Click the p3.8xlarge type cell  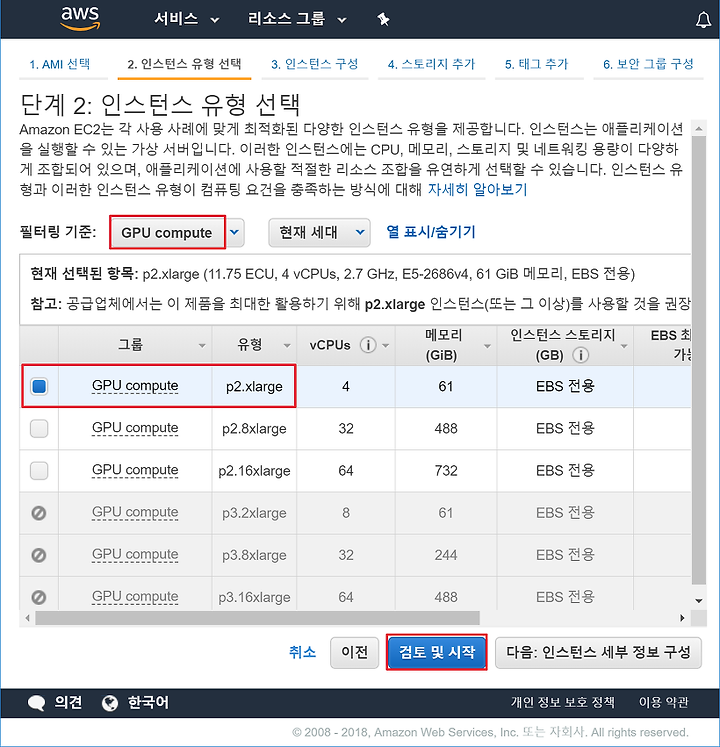pos(254,555)
